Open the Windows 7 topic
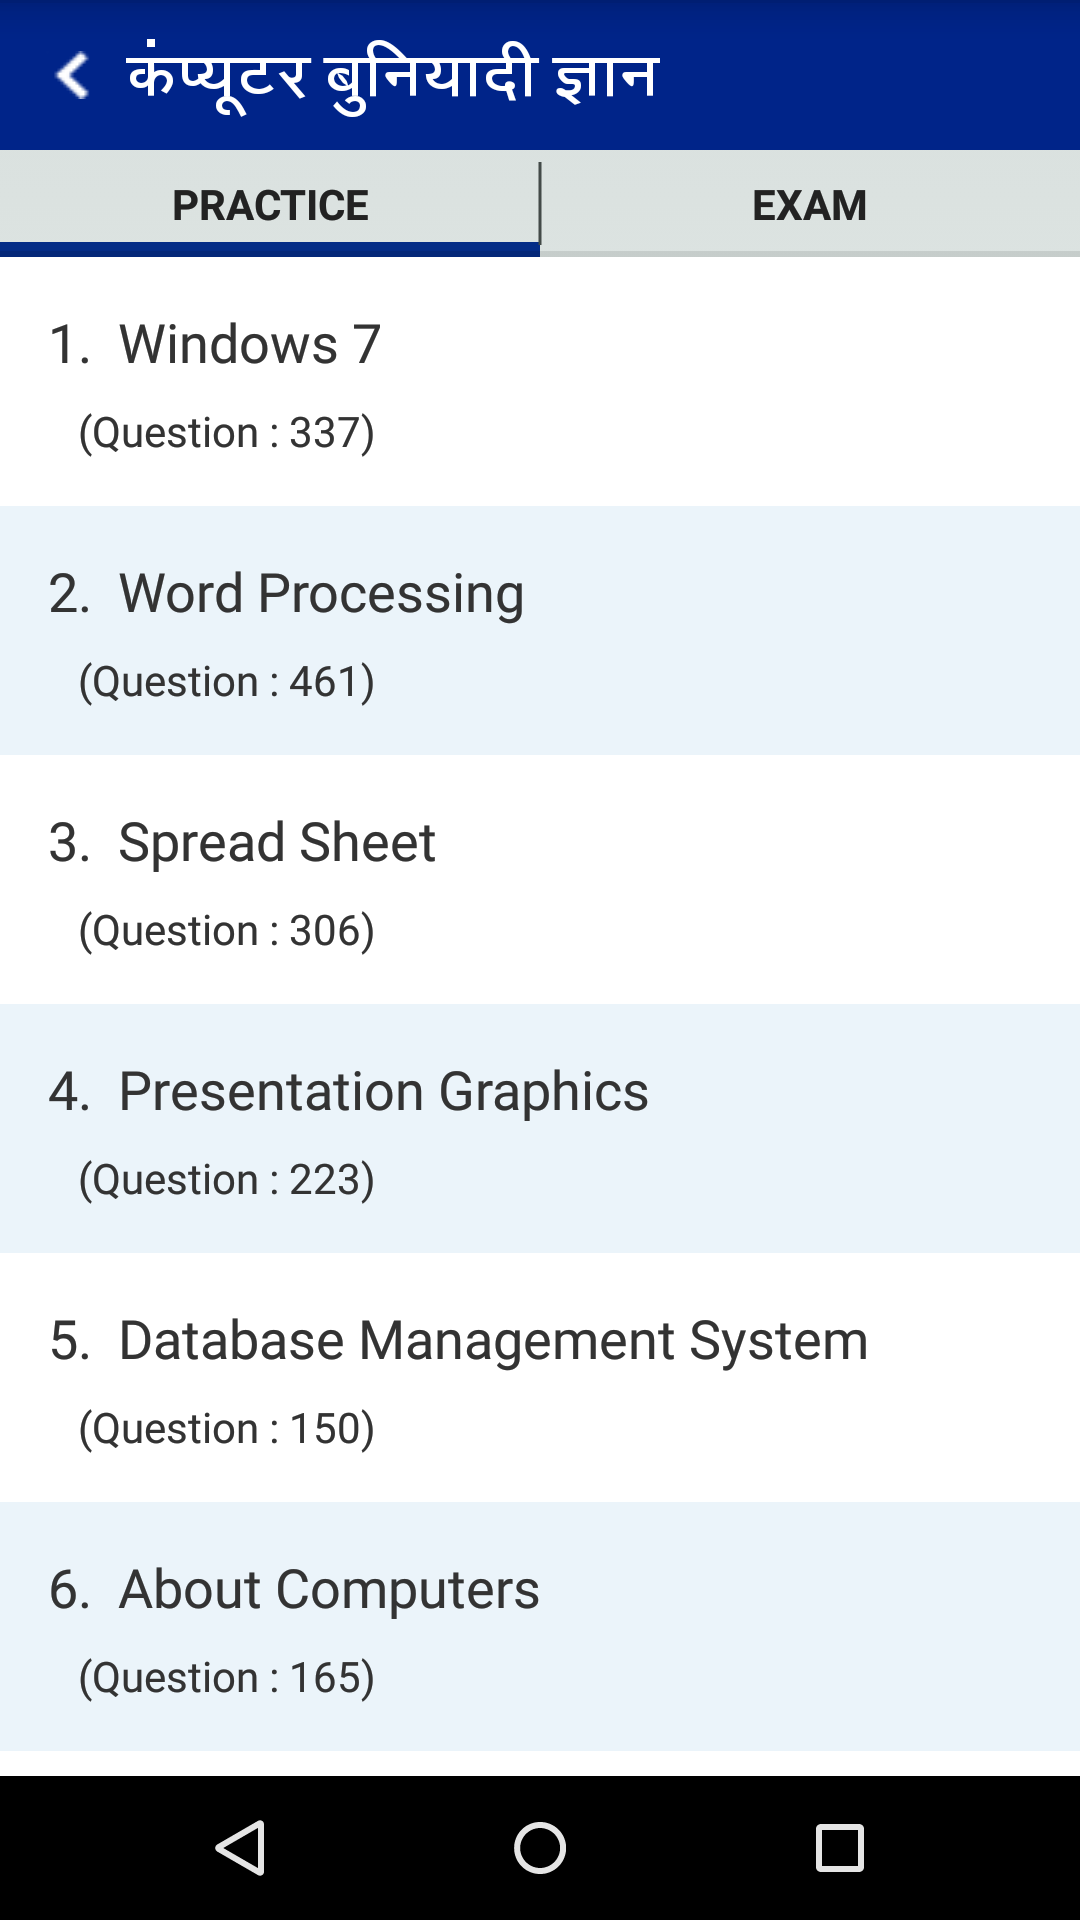 pos(250,345)
